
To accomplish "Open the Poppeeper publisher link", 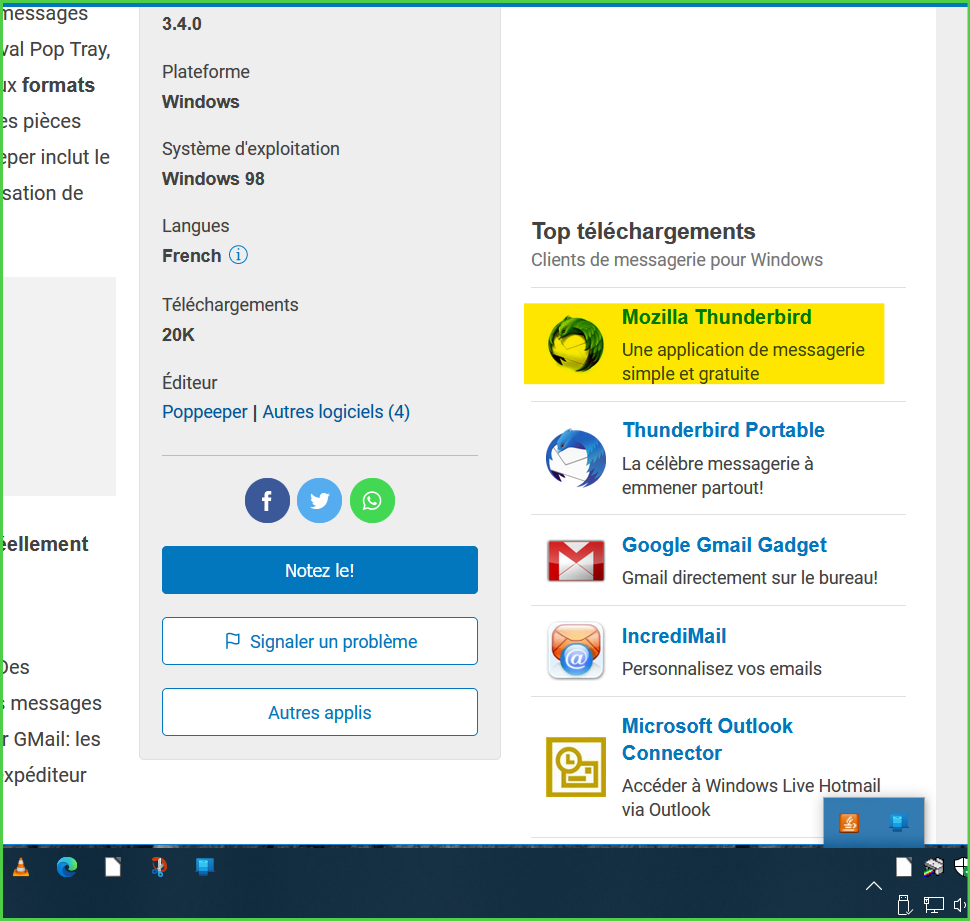I will click(x=205, y=412).
